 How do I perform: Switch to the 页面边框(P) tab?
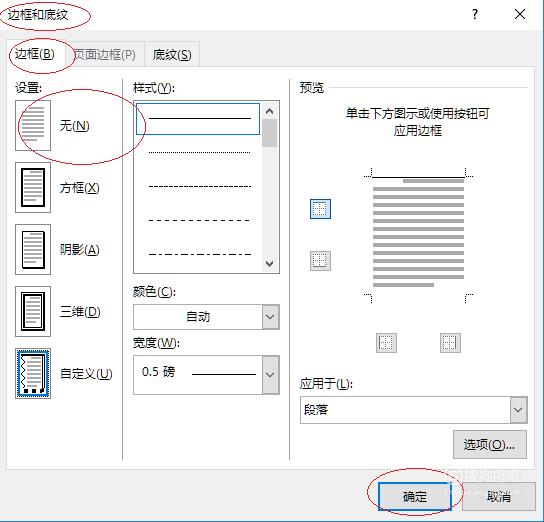click(x=105, y=54)
